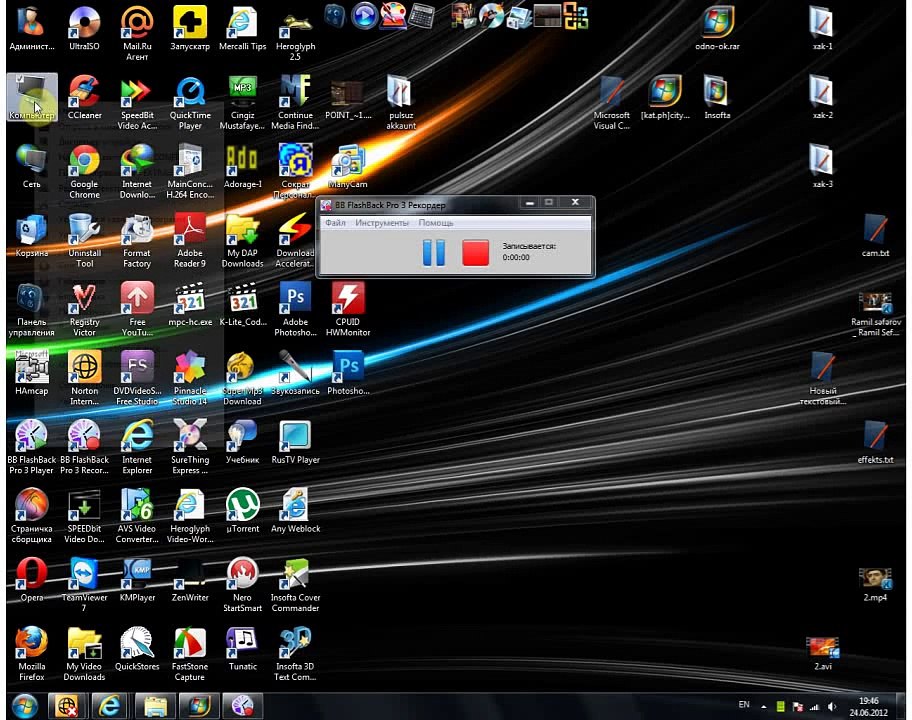
Task: Show hidden tray icons arrow
Action: tap(763, 707)
